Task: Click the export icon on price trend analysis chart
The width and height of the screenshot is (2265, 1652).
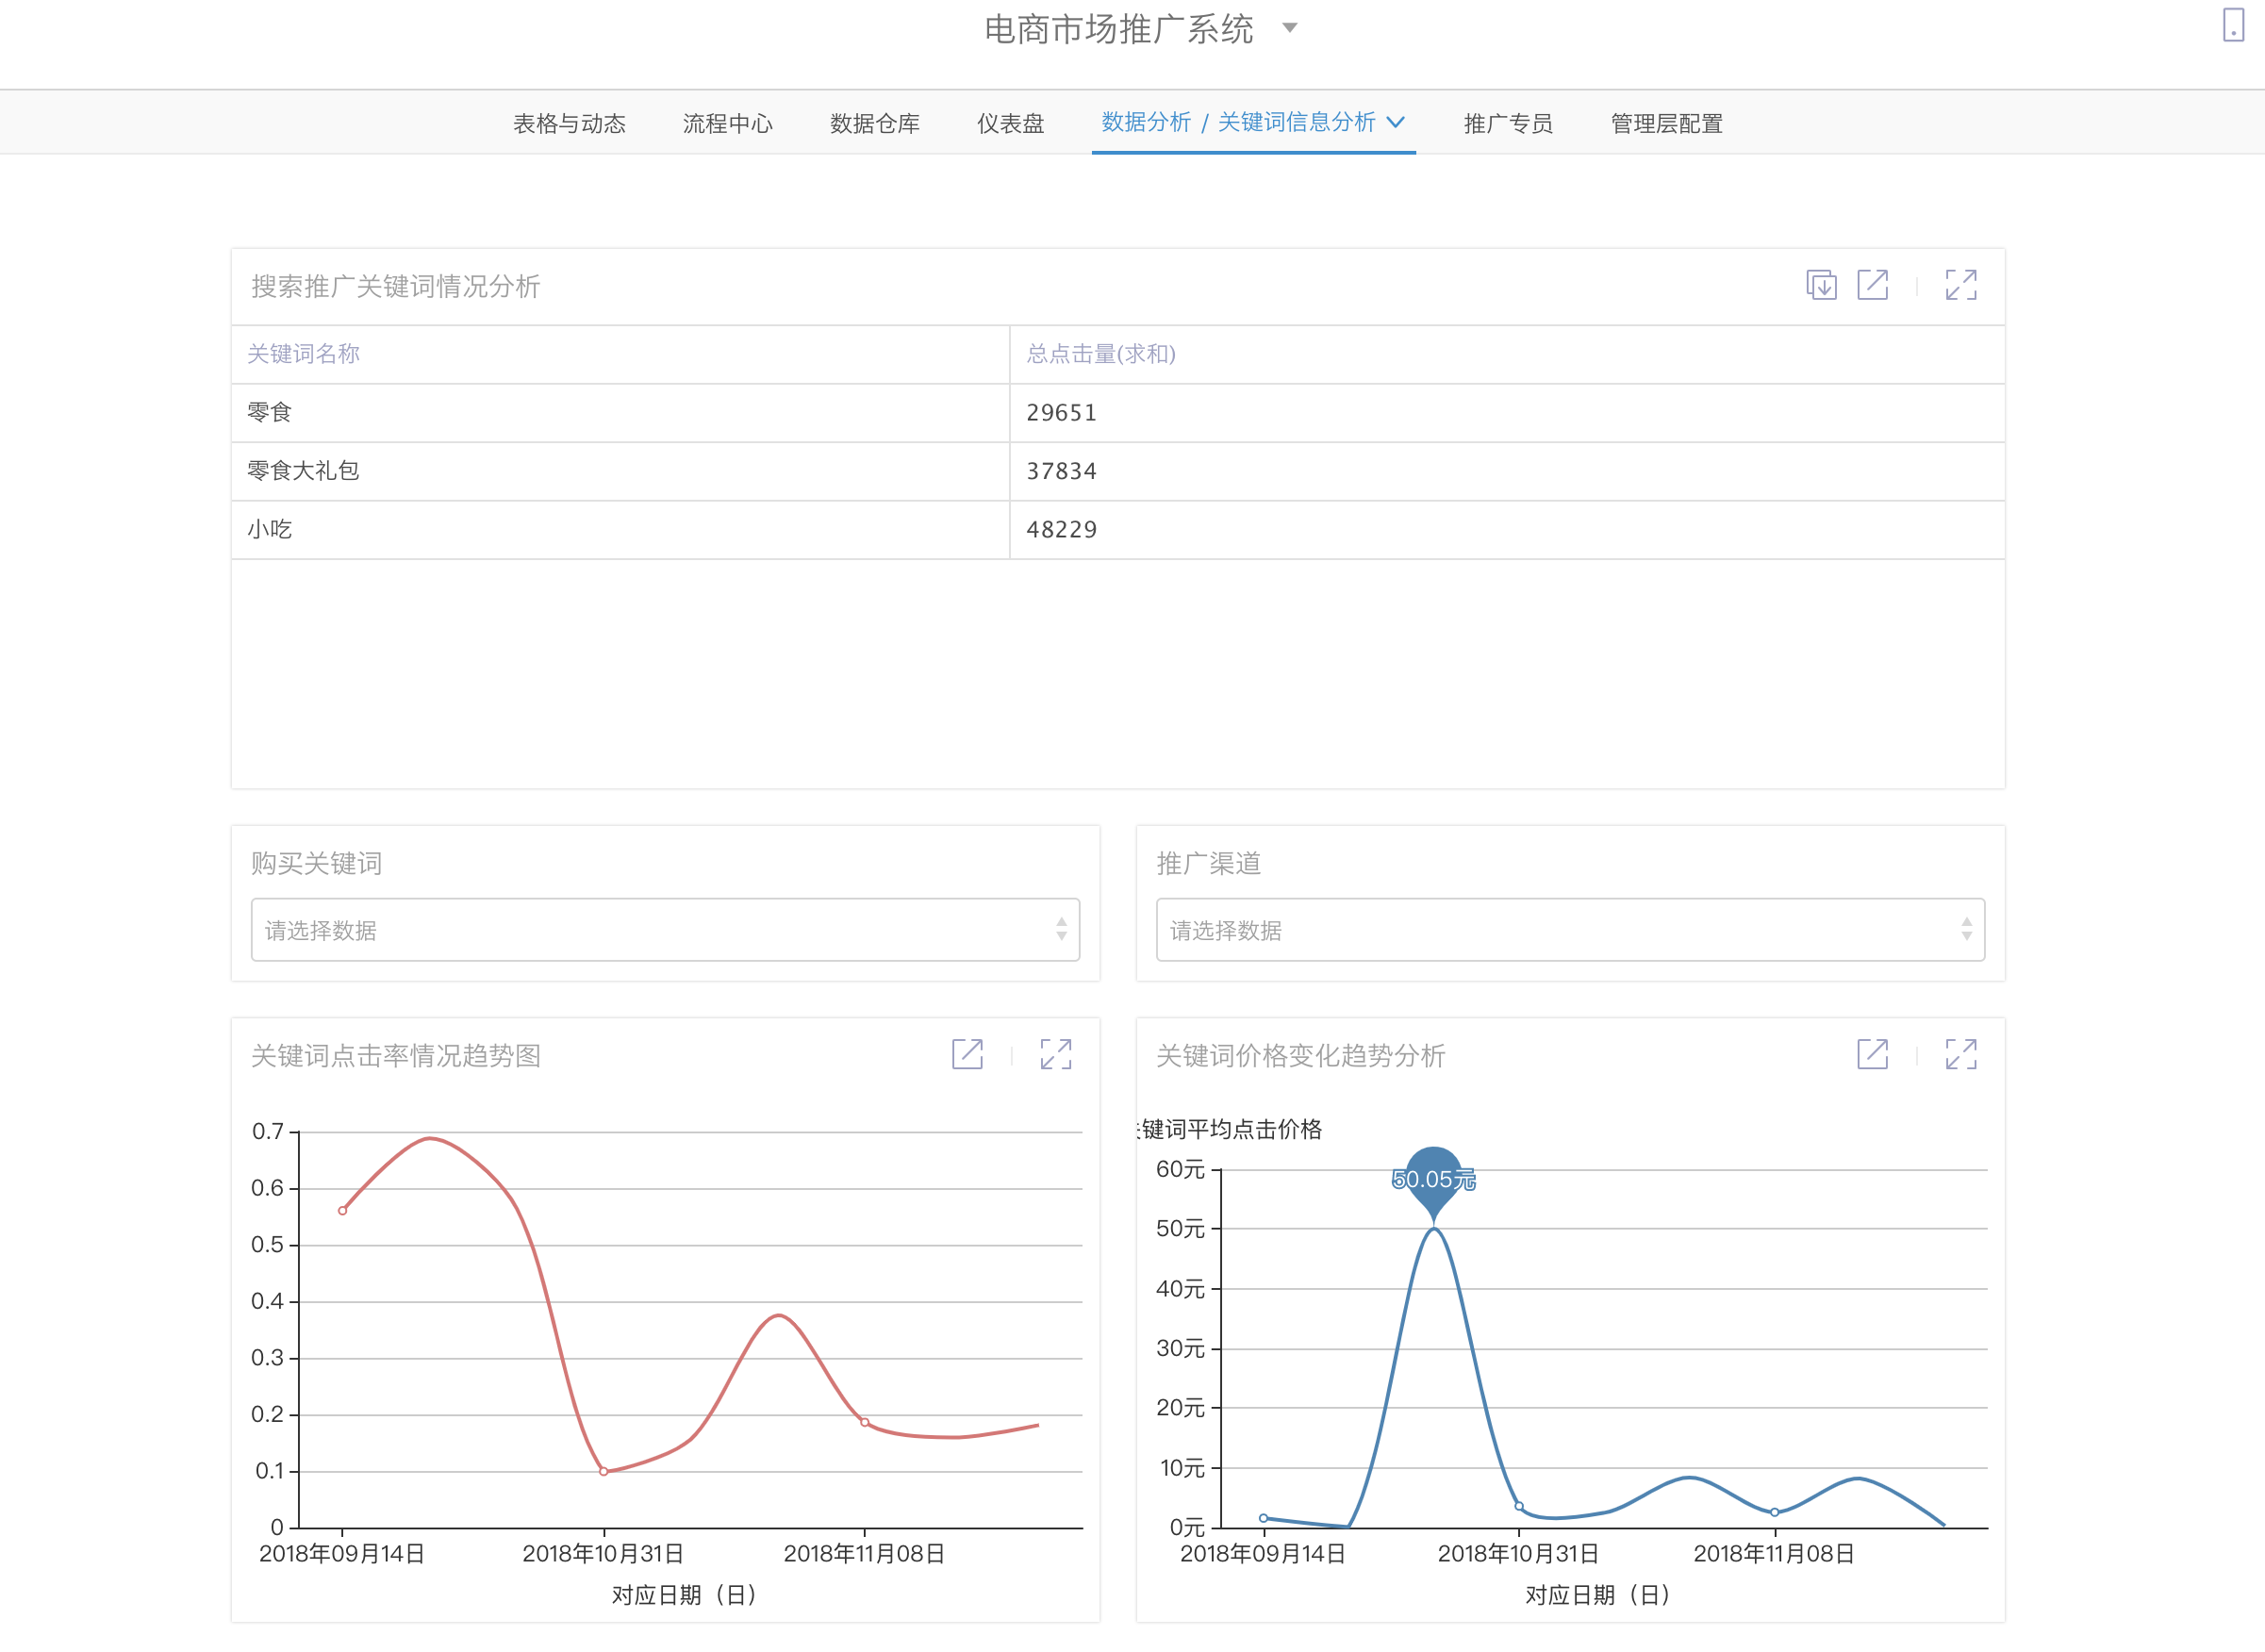Action: (1872, 1054)
